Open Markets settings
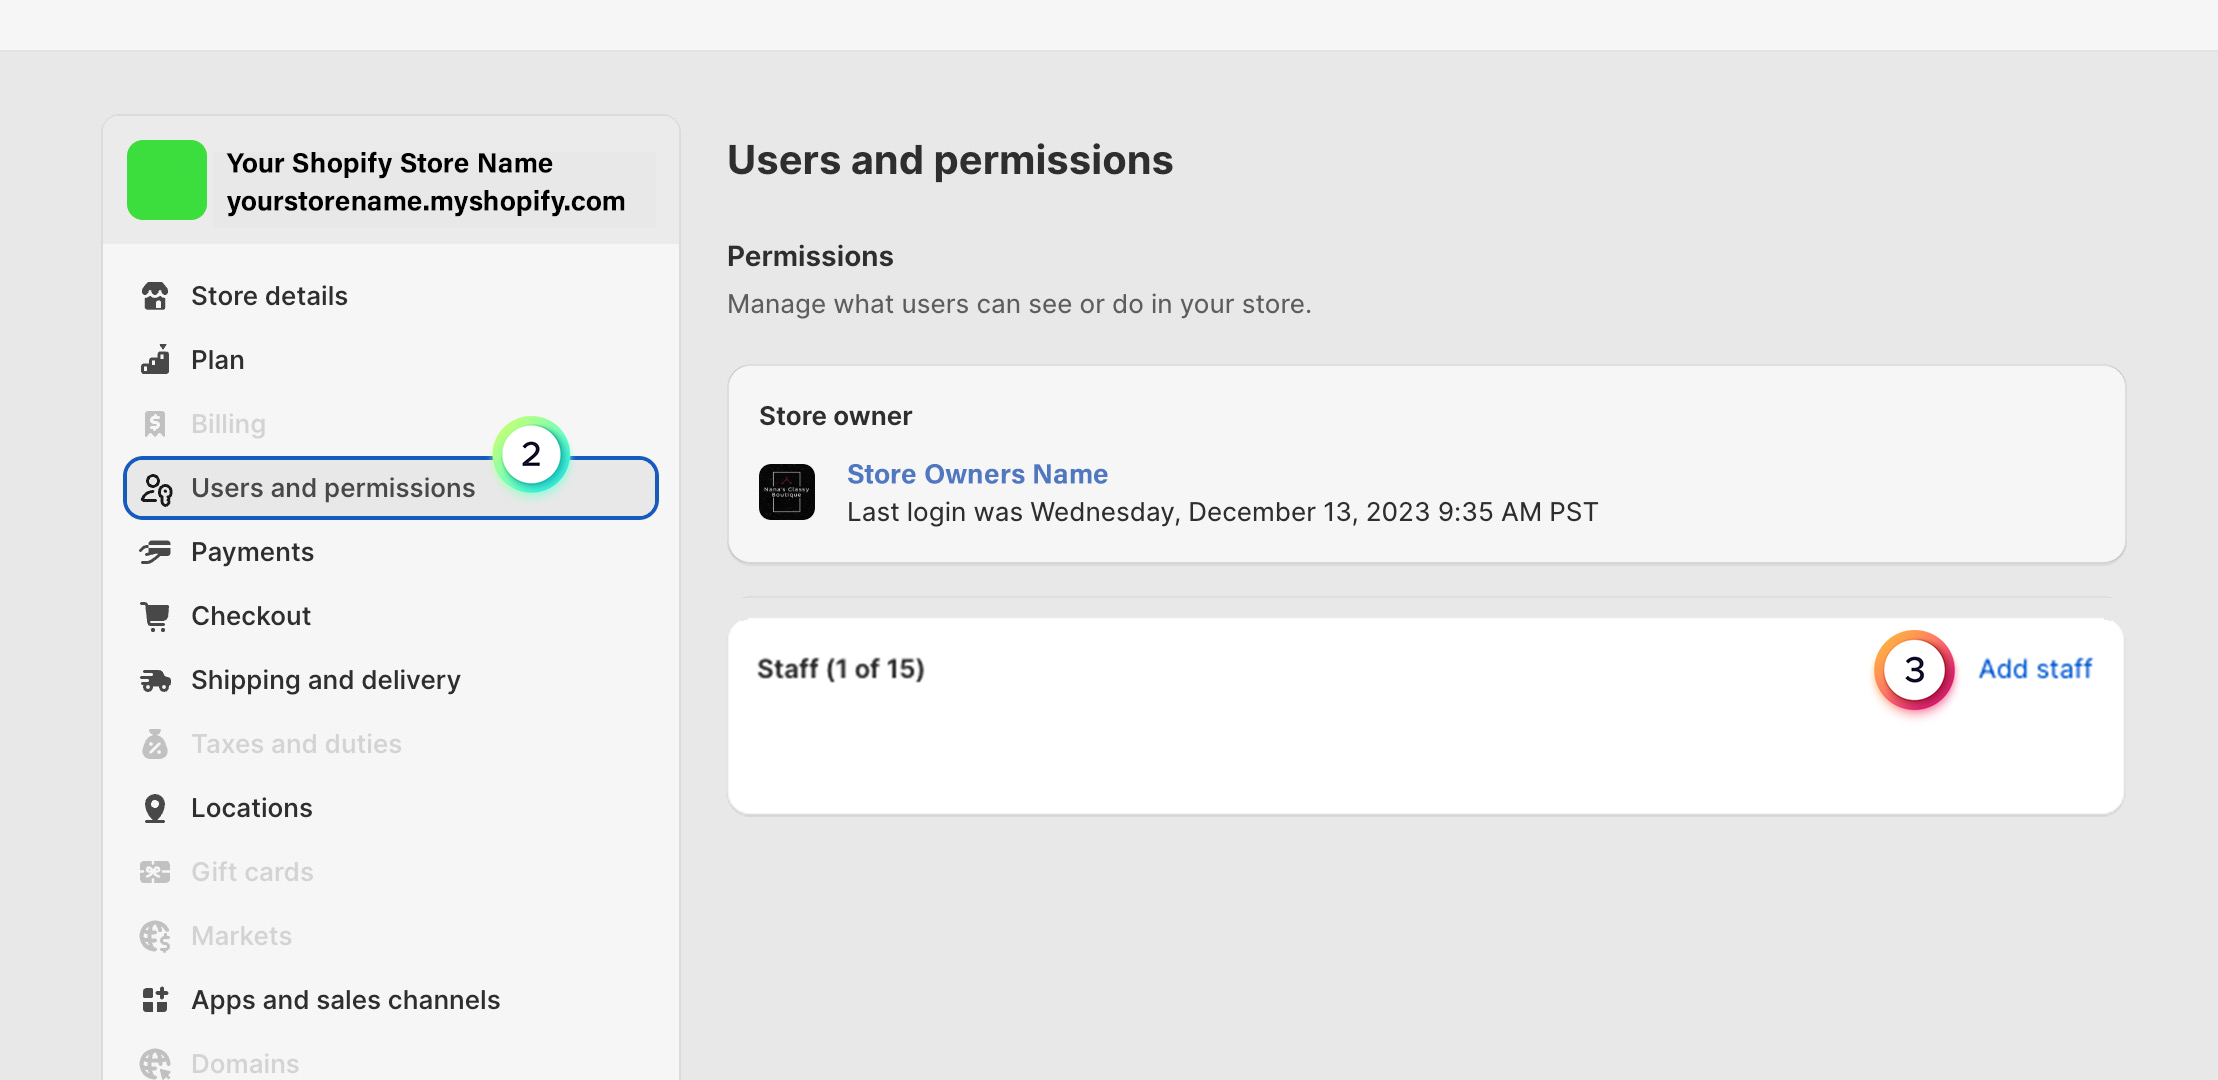 pyautogui.click(x=391, y=936)
